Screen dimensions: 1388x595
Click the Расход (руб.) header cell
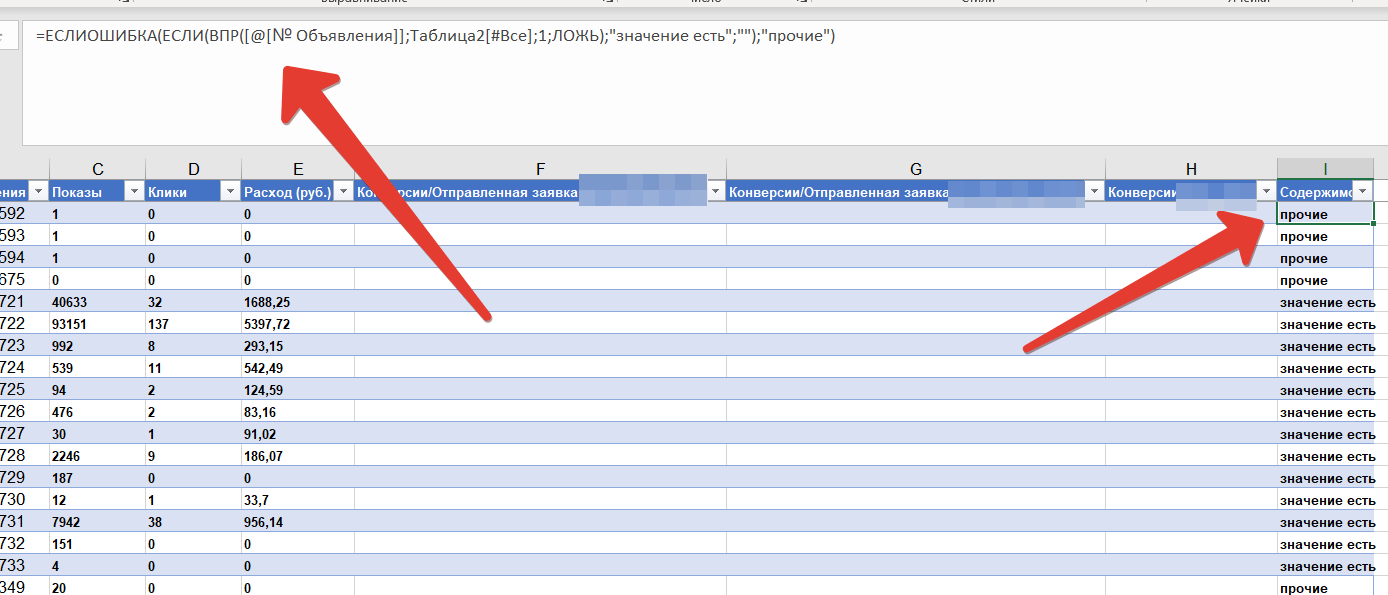(298, 192)
